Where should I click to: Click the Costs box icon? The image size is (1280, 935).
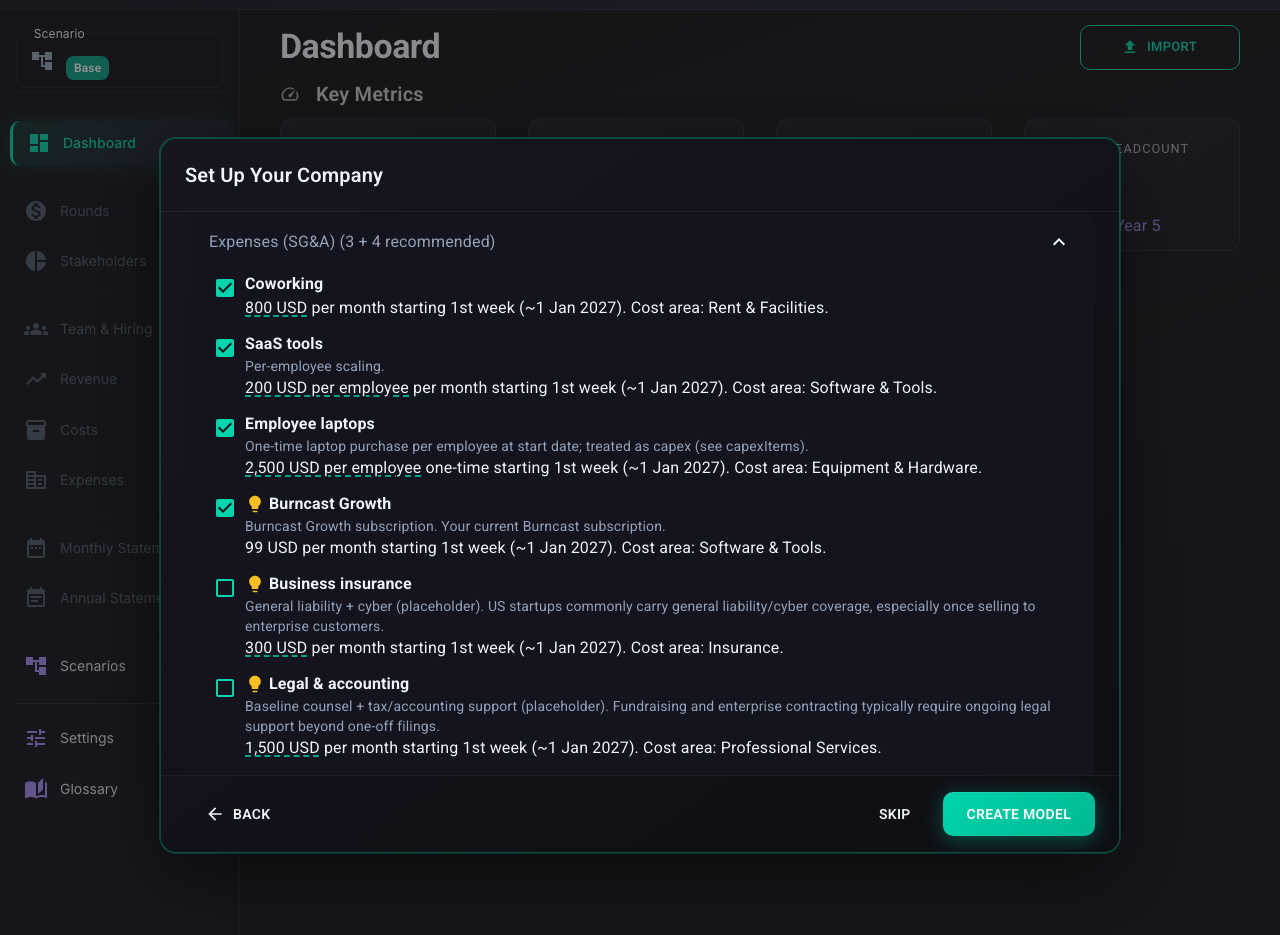coord(36,430)
